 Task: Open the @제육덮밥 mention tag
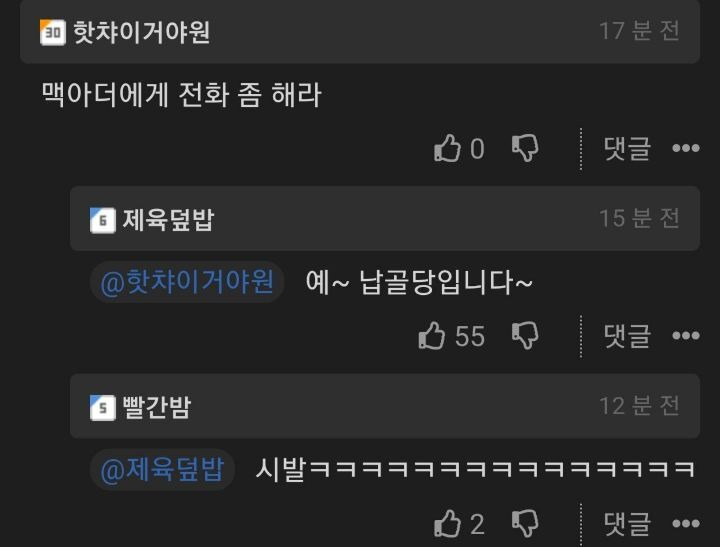tap(163, 469)
